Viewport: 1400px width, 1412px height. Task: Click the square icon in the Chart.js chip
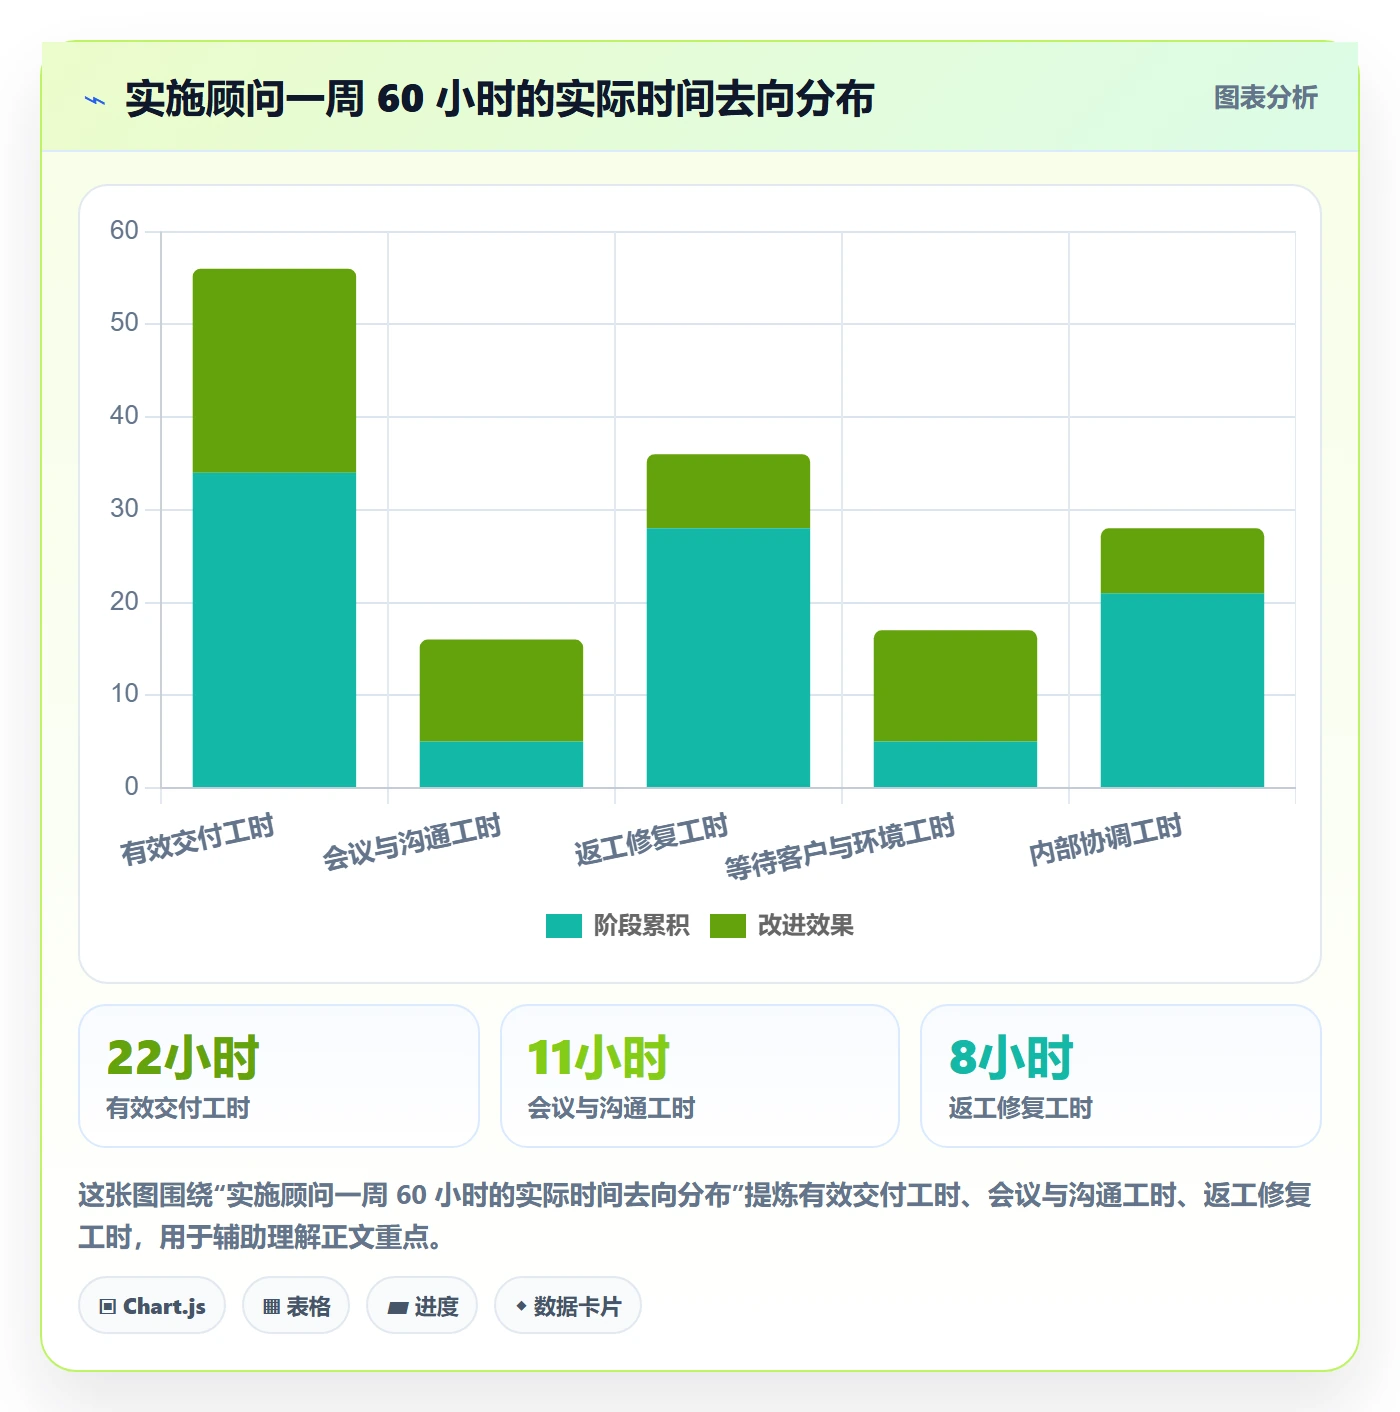point(108,1306)
